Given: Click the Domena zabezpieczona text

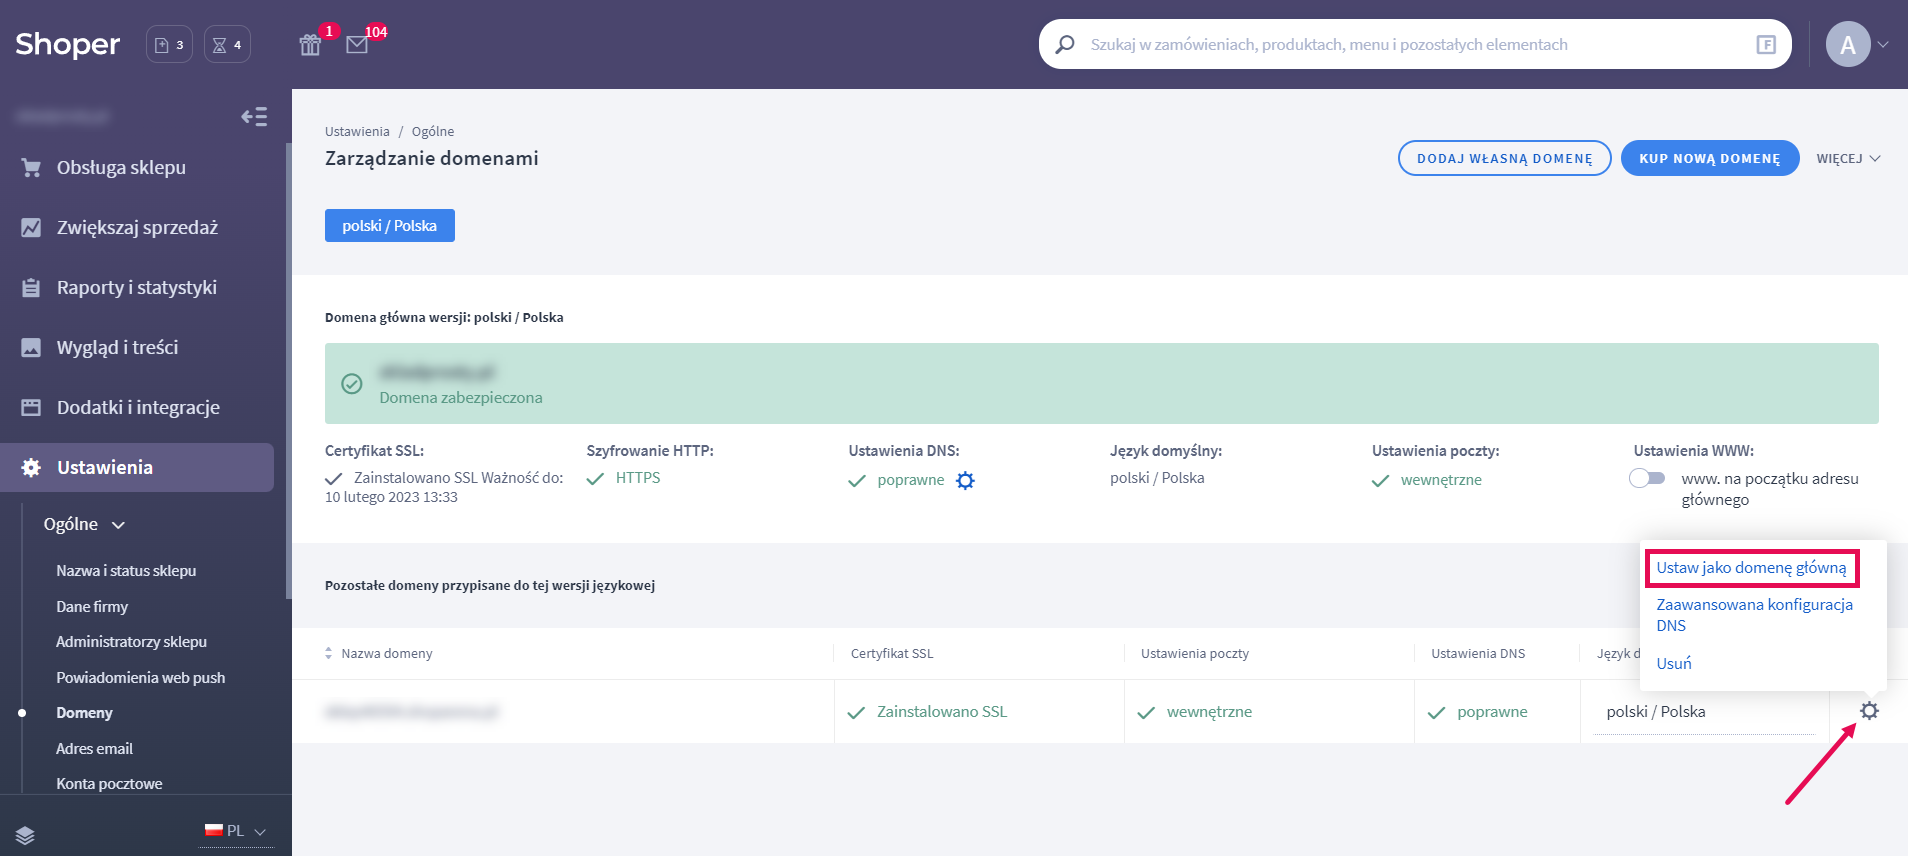Looking at the screenshot, I should click(x=461, y=397).
